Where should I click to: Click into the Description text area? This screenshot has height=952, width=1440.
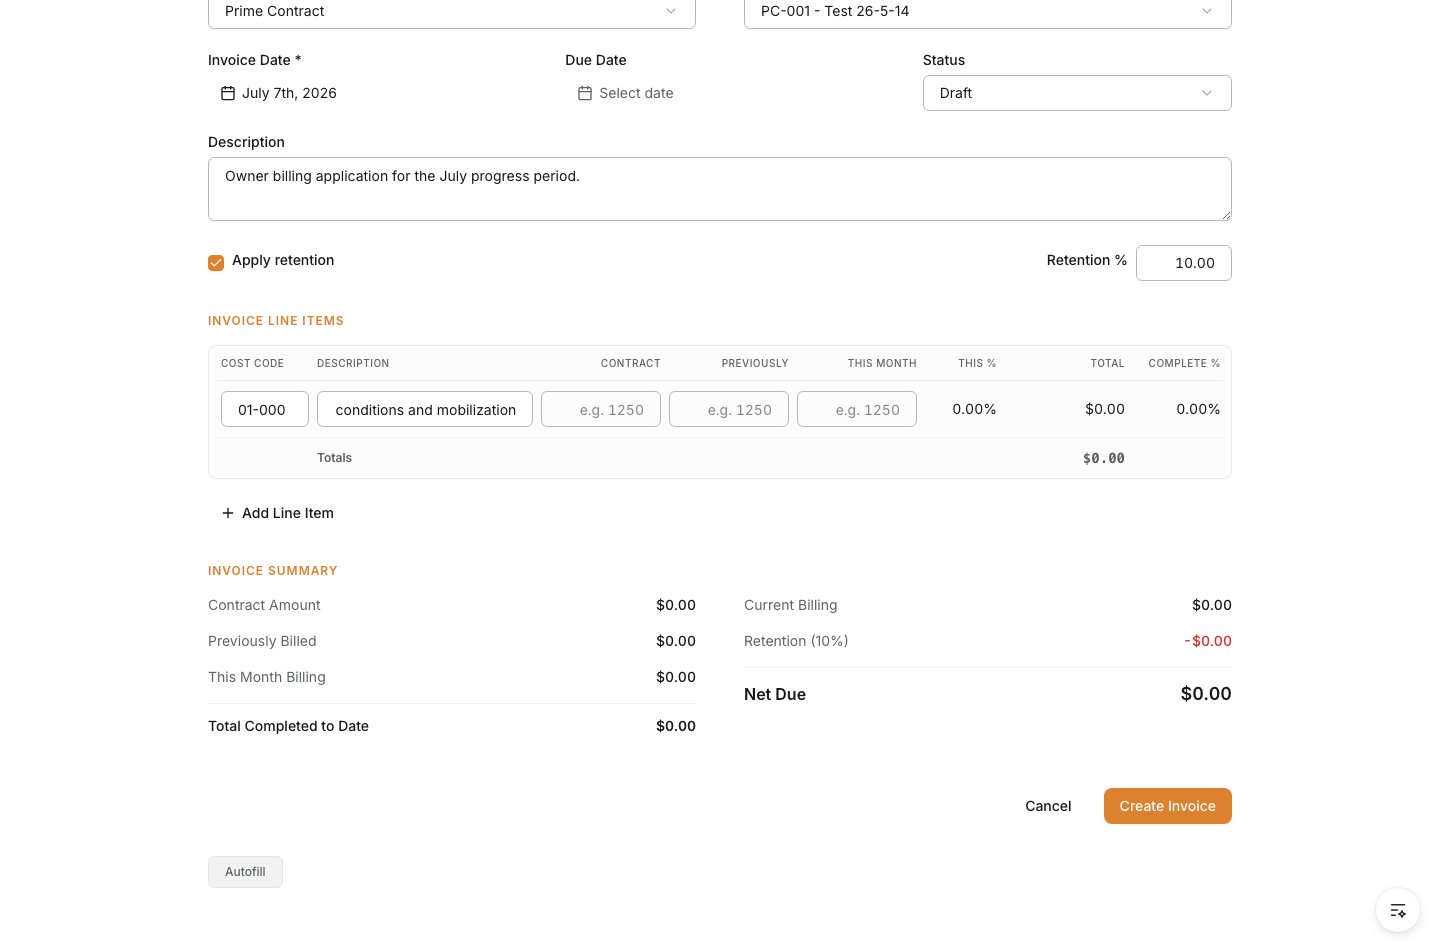[720, 189]
